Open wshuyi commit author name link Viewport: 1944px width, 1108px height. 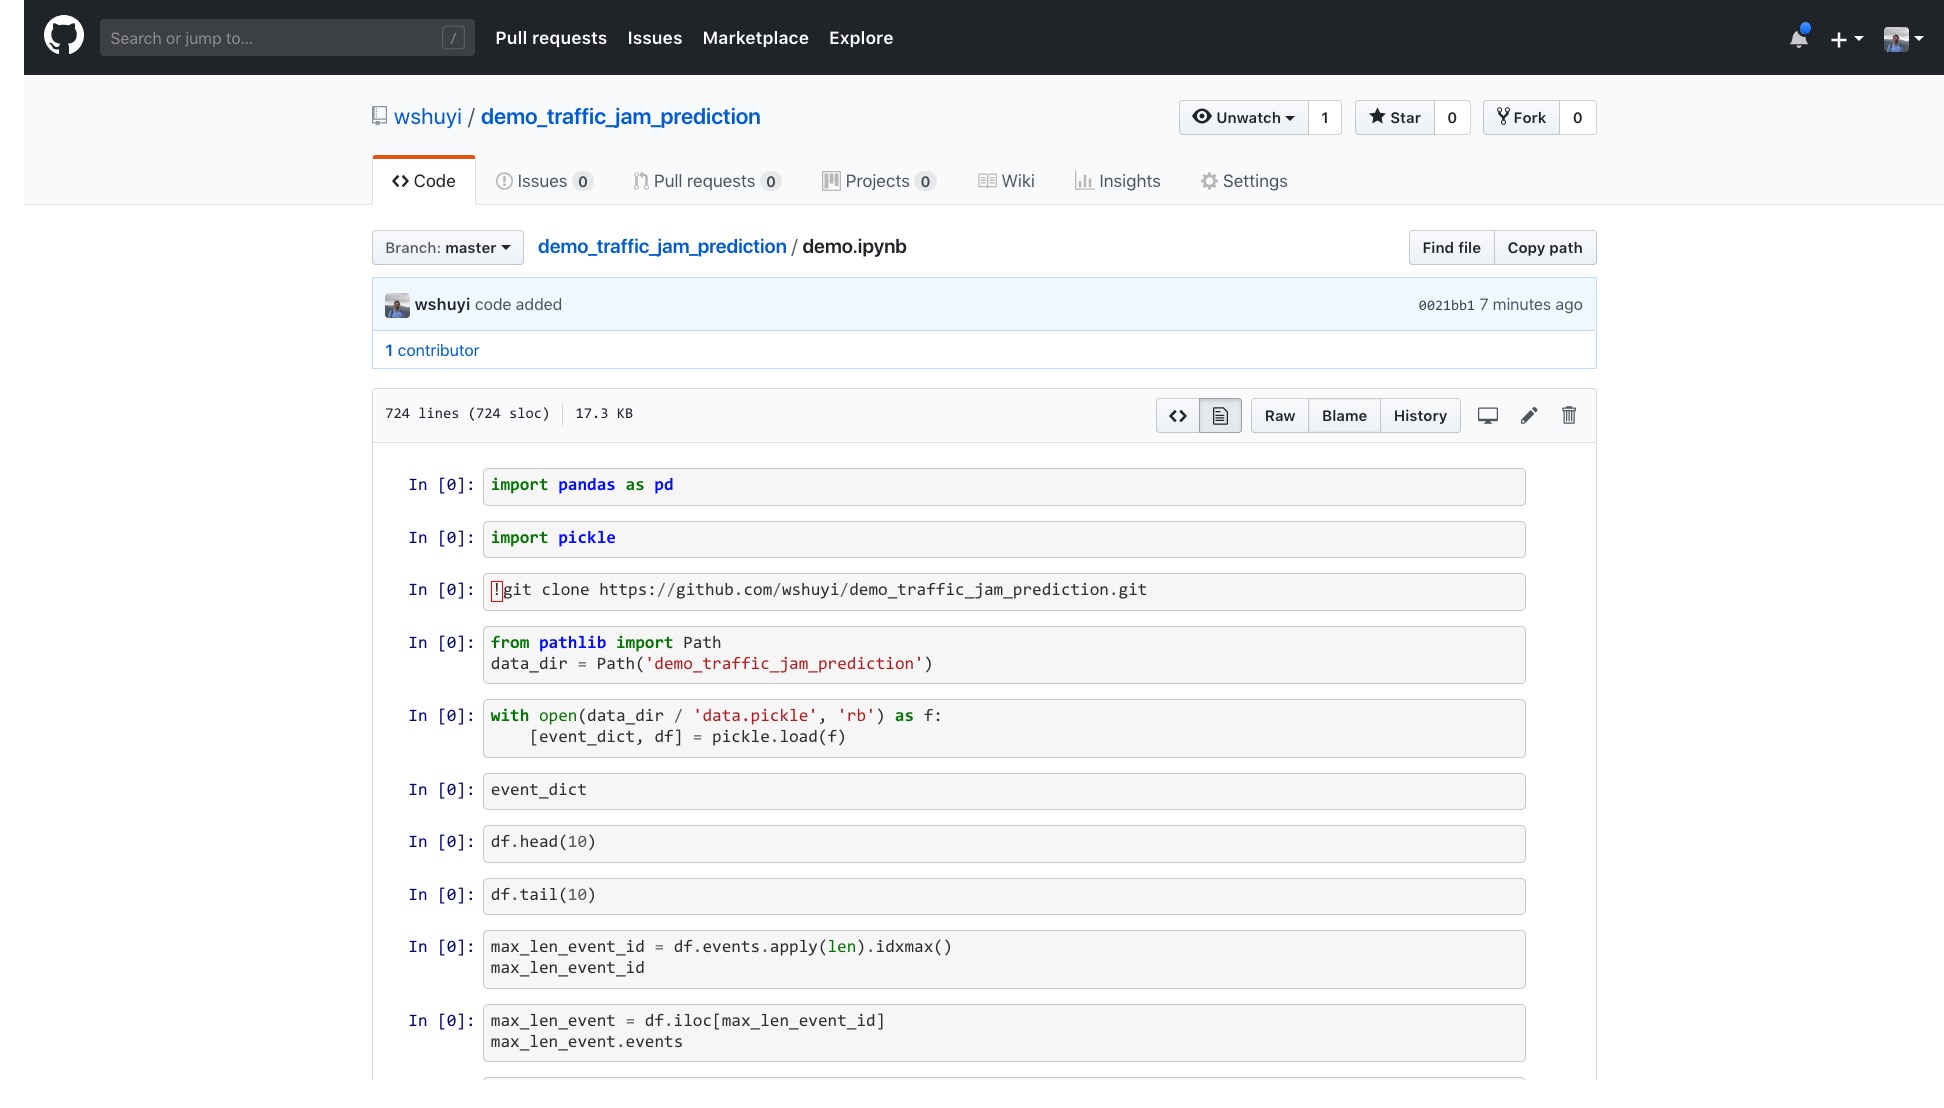coord(442,304)
